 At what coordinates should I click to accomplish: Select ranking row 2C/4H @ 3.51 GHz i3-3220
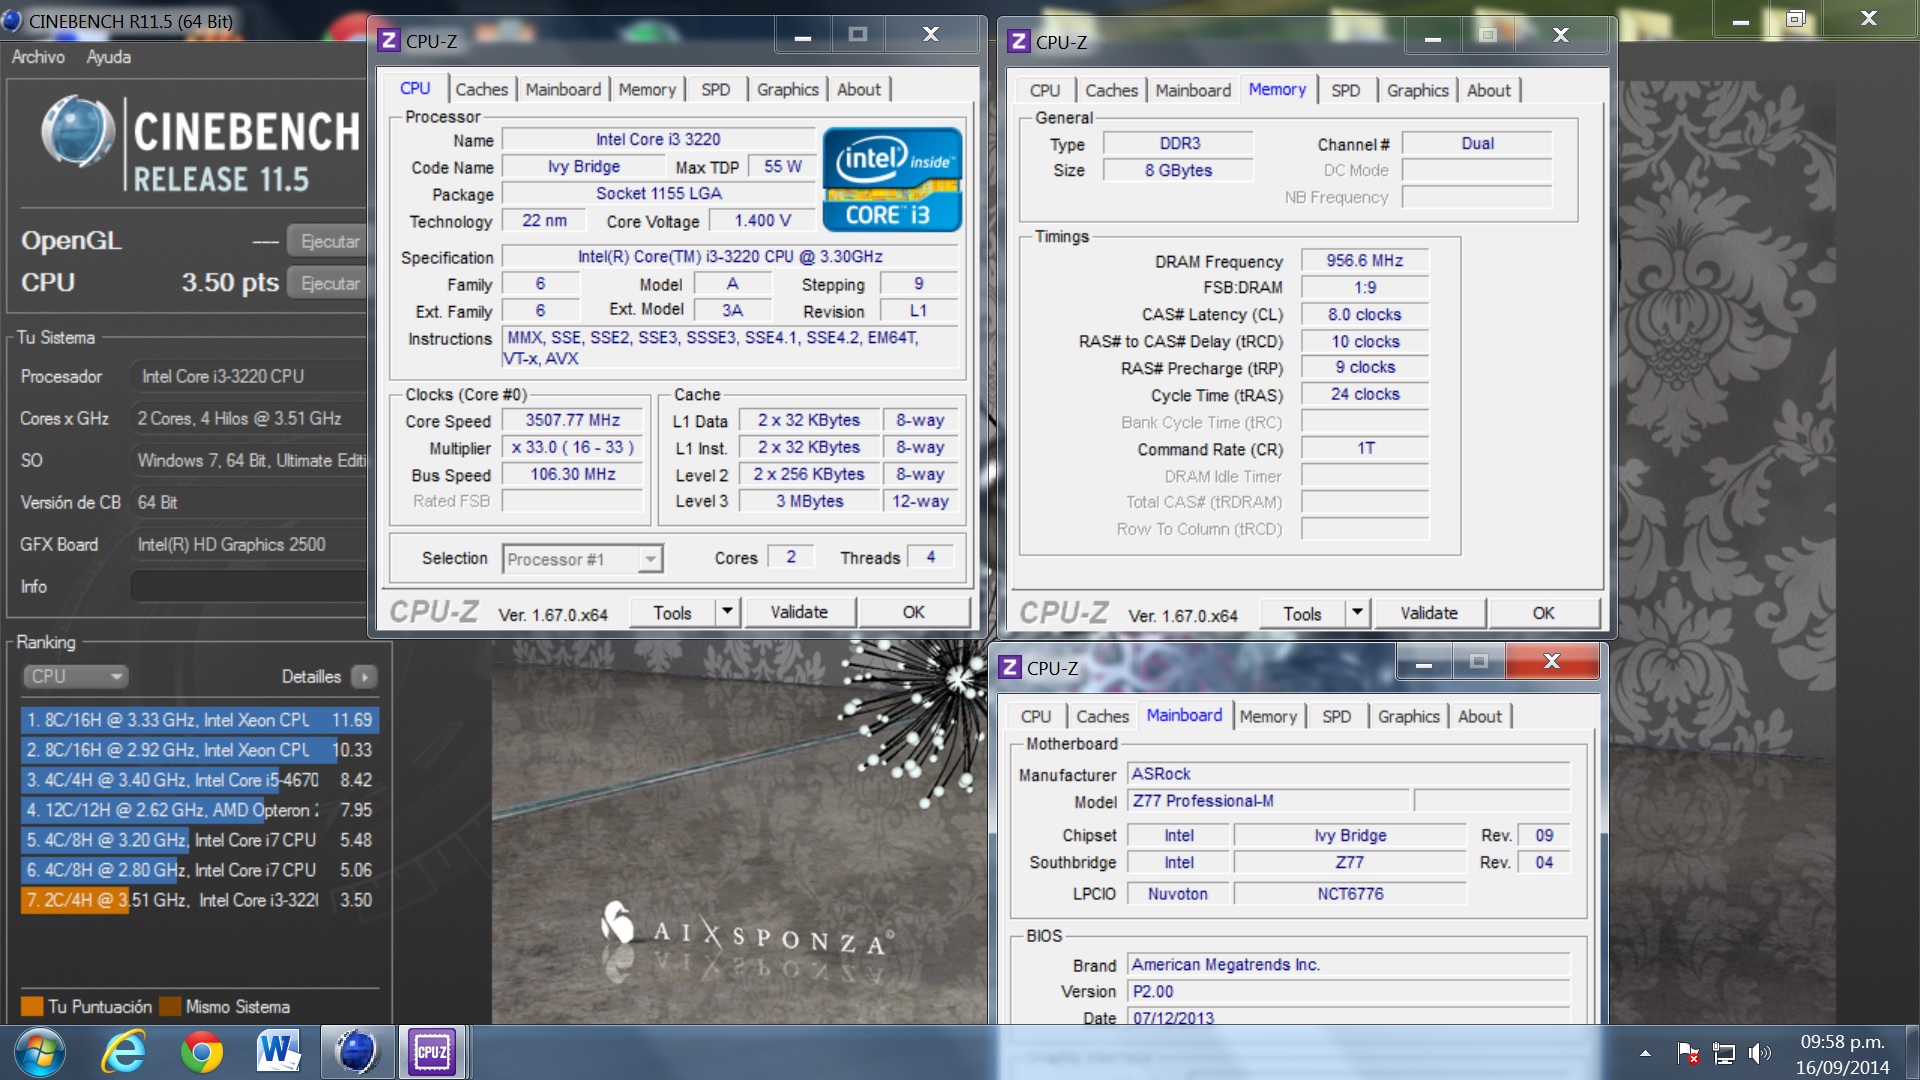(200, 900)
